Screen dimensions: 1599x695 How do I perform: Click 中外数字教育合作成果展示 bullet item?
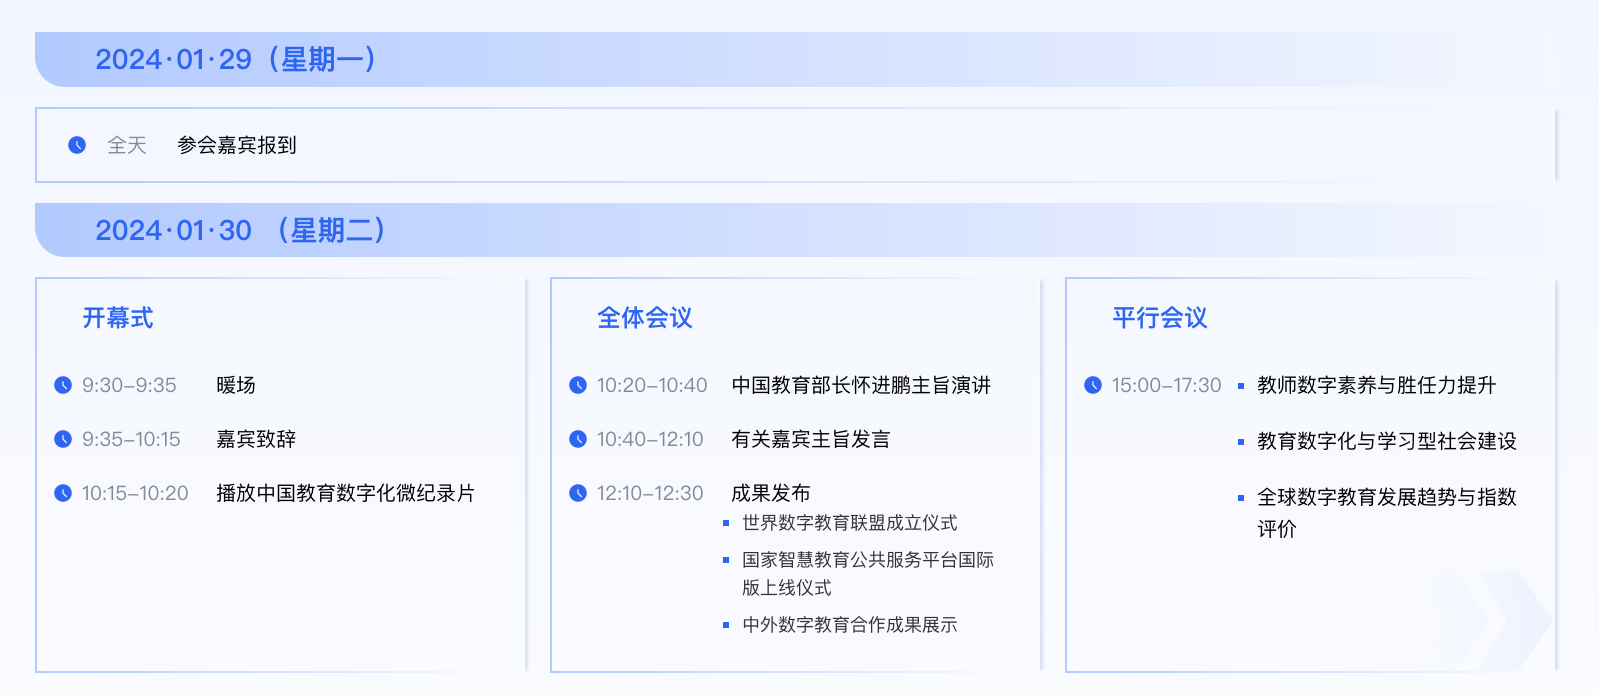849,625
